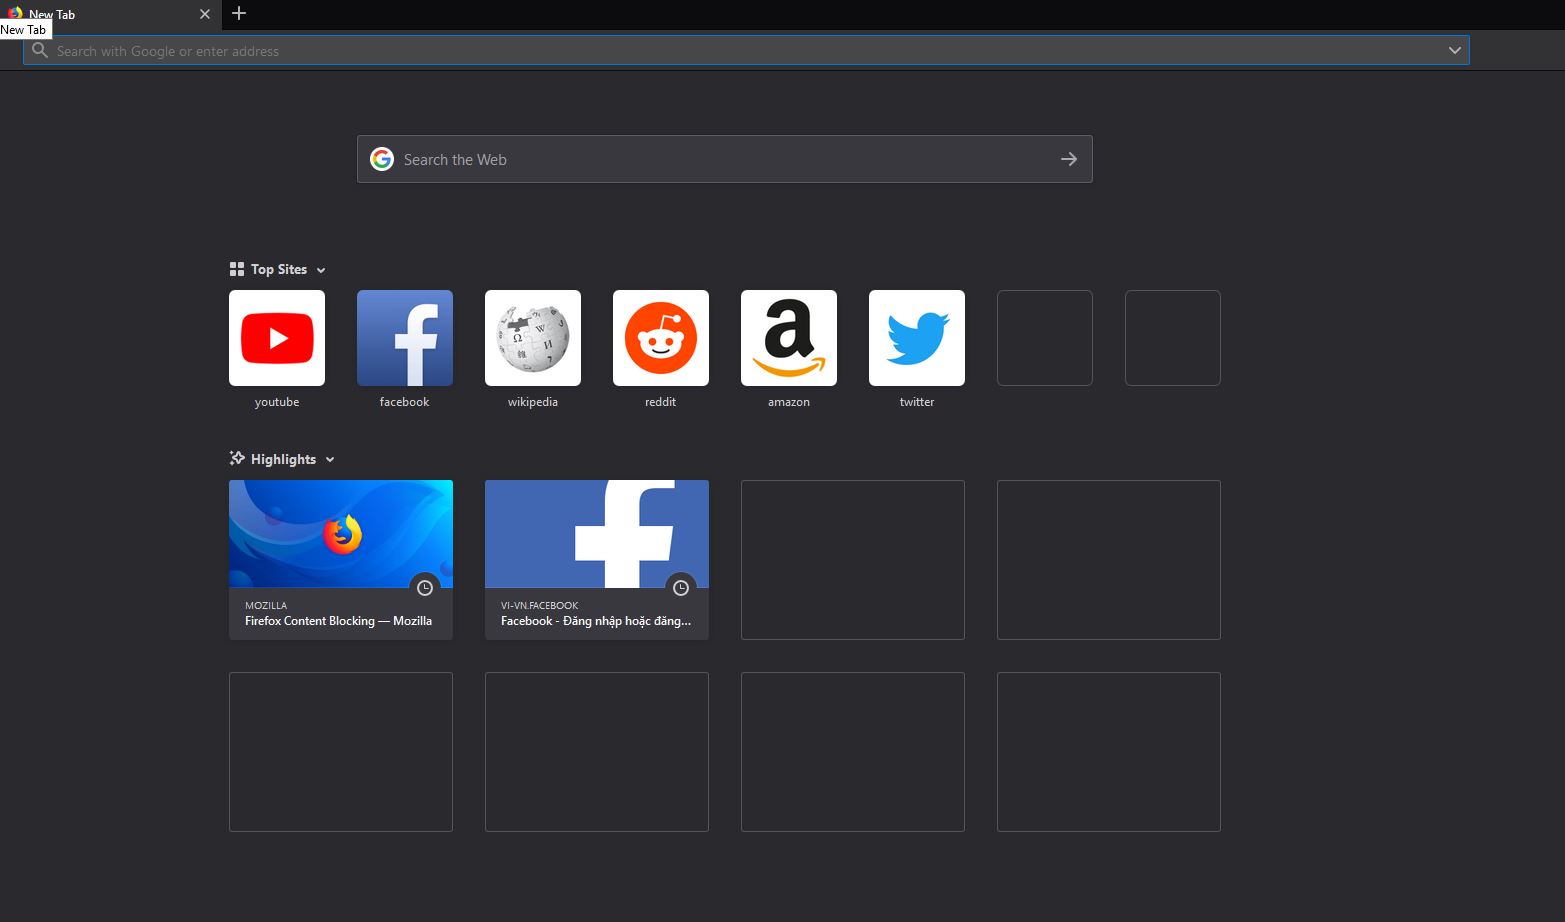Image resolution: width=1565 pixels, height=922 pixels.
Task: Open the YouTube top site tile
Action: click(x=277, y=338)
